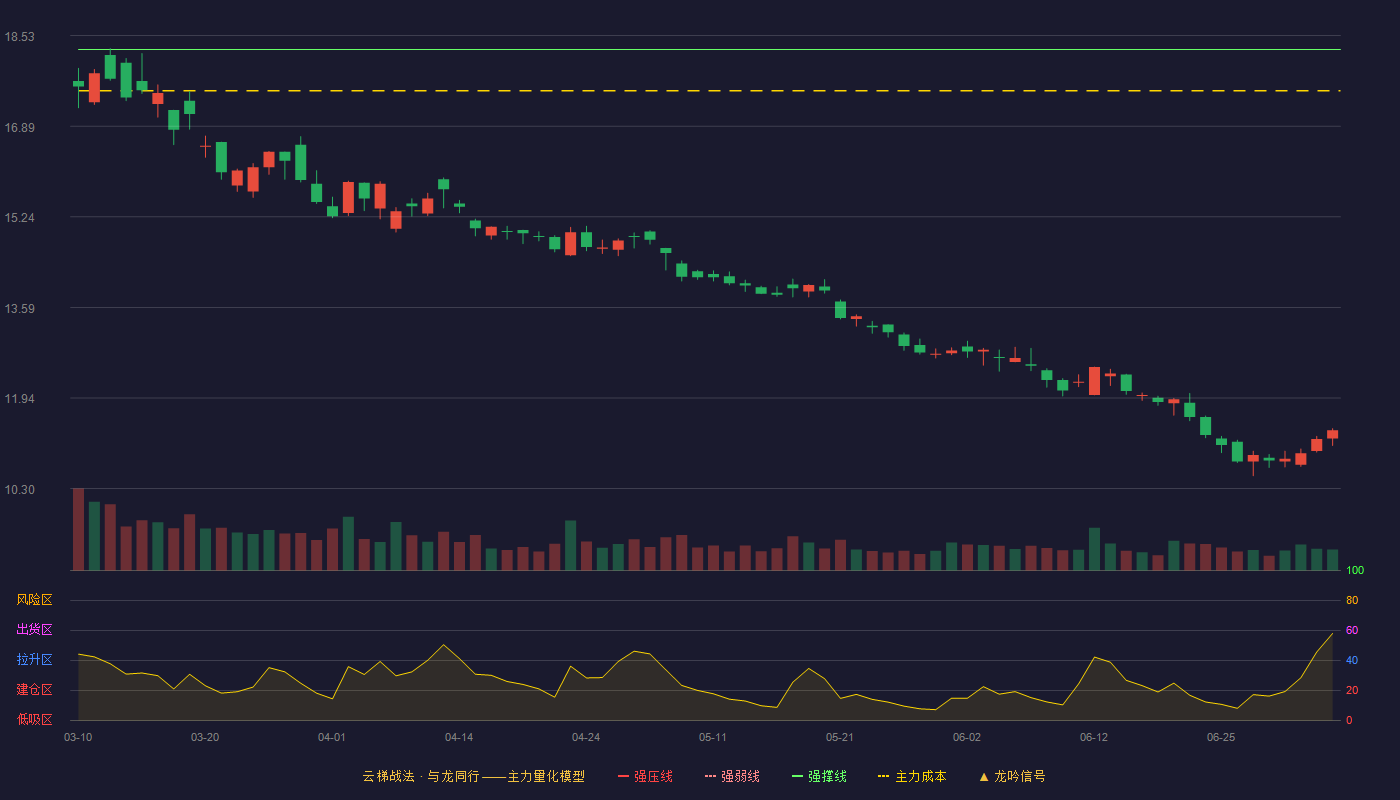Image resolution: width=1400 pixels, height=800 pixels.
Task: Toggle the 强压线 legend series
Action: (645, 776)
